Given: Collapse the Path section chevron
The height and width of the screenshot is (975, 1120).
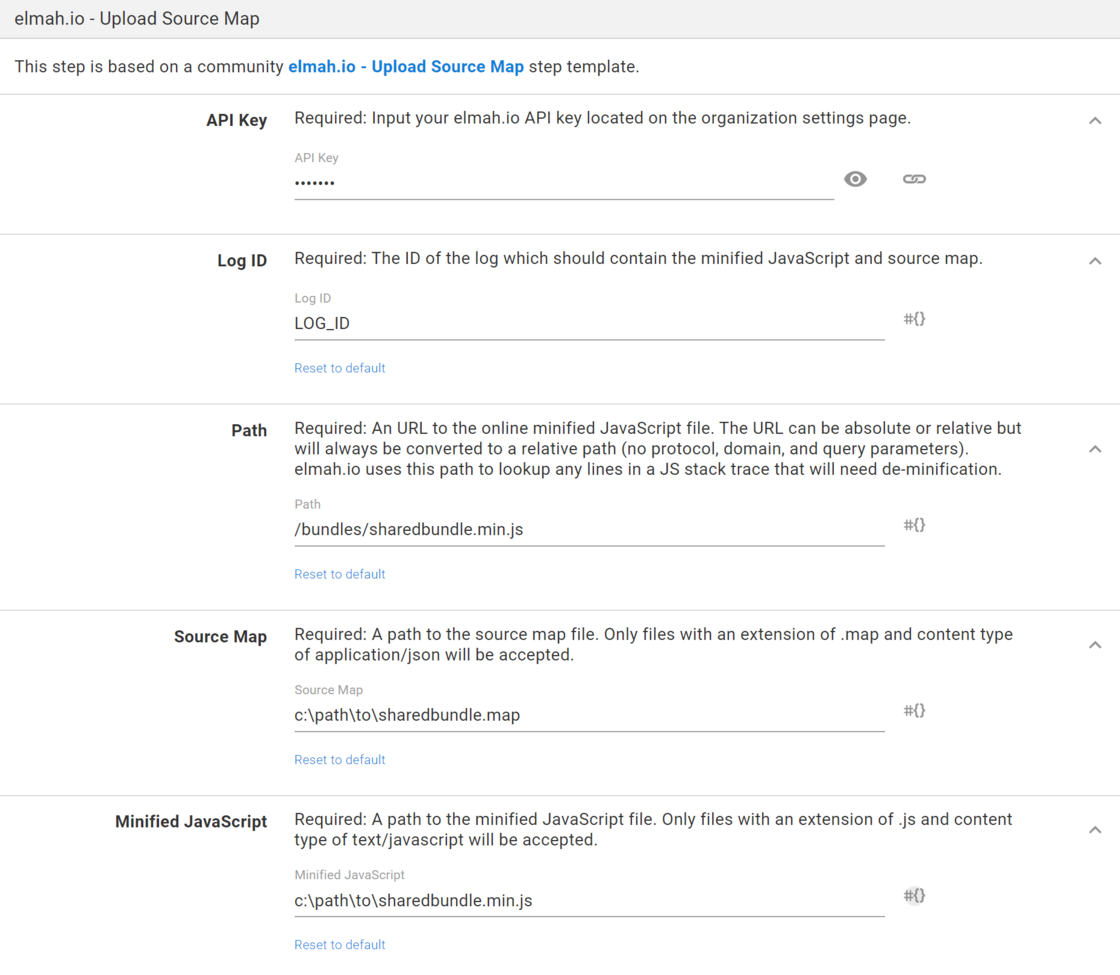Looking at the screenshot, I should pyautogui.click(x=1095, y=449).
